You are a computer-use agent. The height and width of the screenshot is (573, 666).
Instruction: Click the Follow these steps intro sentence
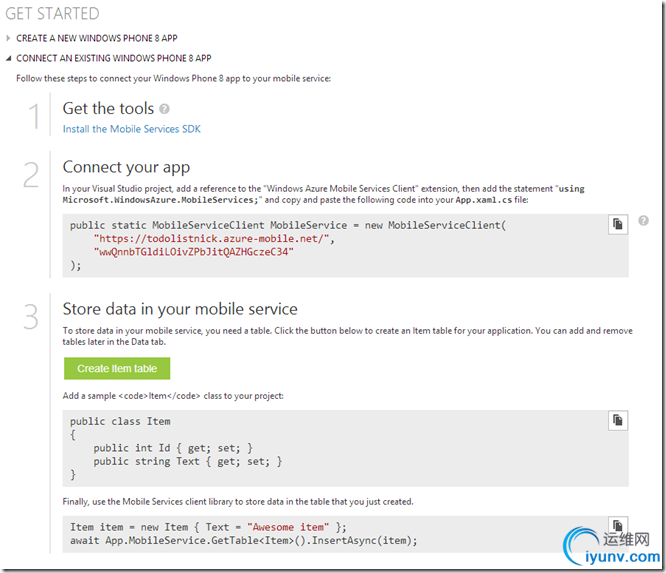point(173,79)
